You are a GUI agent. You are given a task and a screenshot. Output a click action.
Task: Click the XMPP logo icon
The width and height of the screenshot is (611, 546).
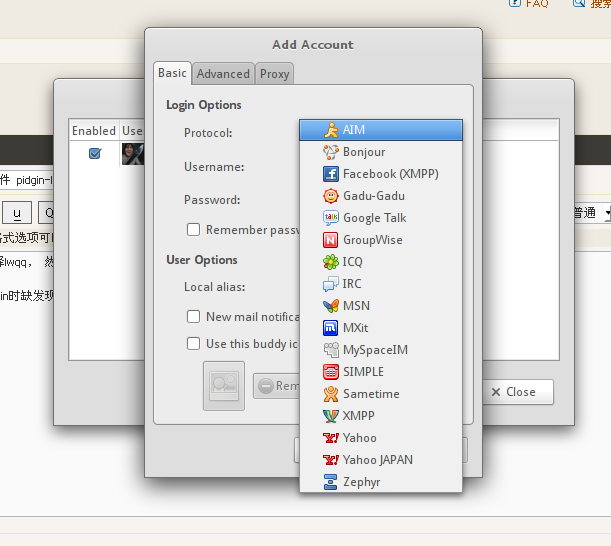click(x=330, y=416)
